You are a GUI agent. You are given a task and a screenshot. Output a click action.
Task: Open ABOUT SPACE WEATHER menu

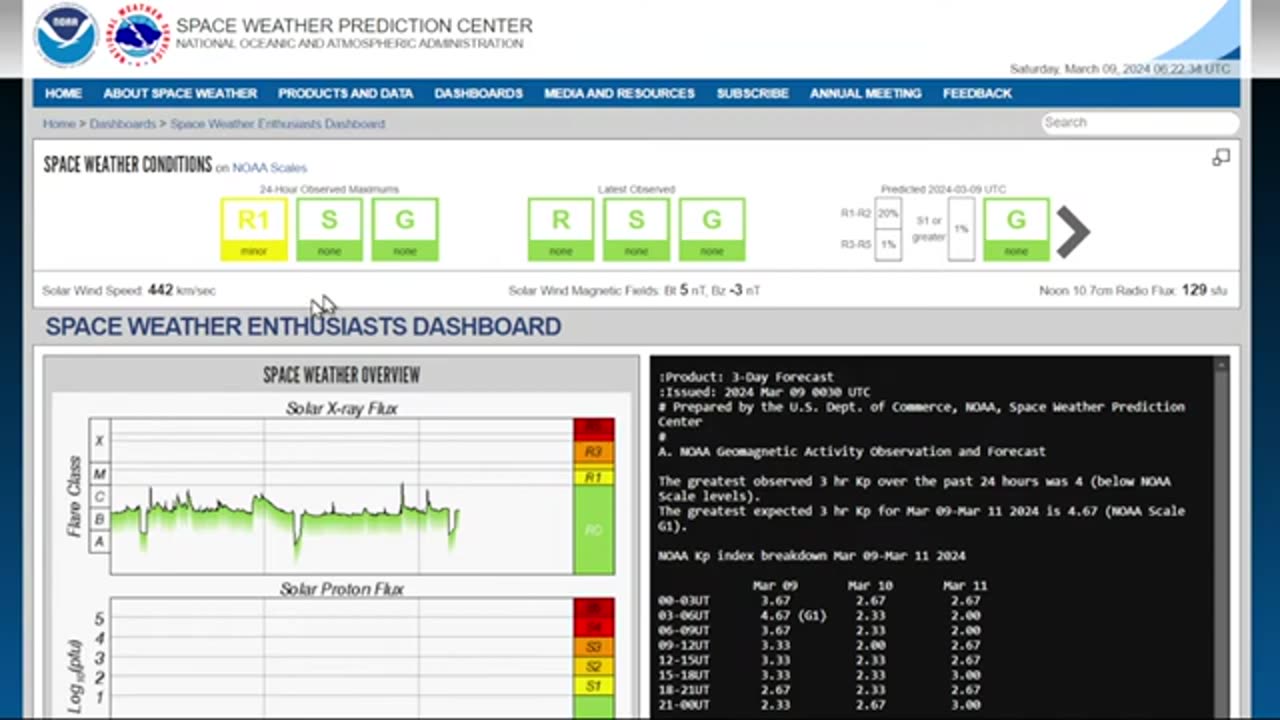[x=180, y=93]
